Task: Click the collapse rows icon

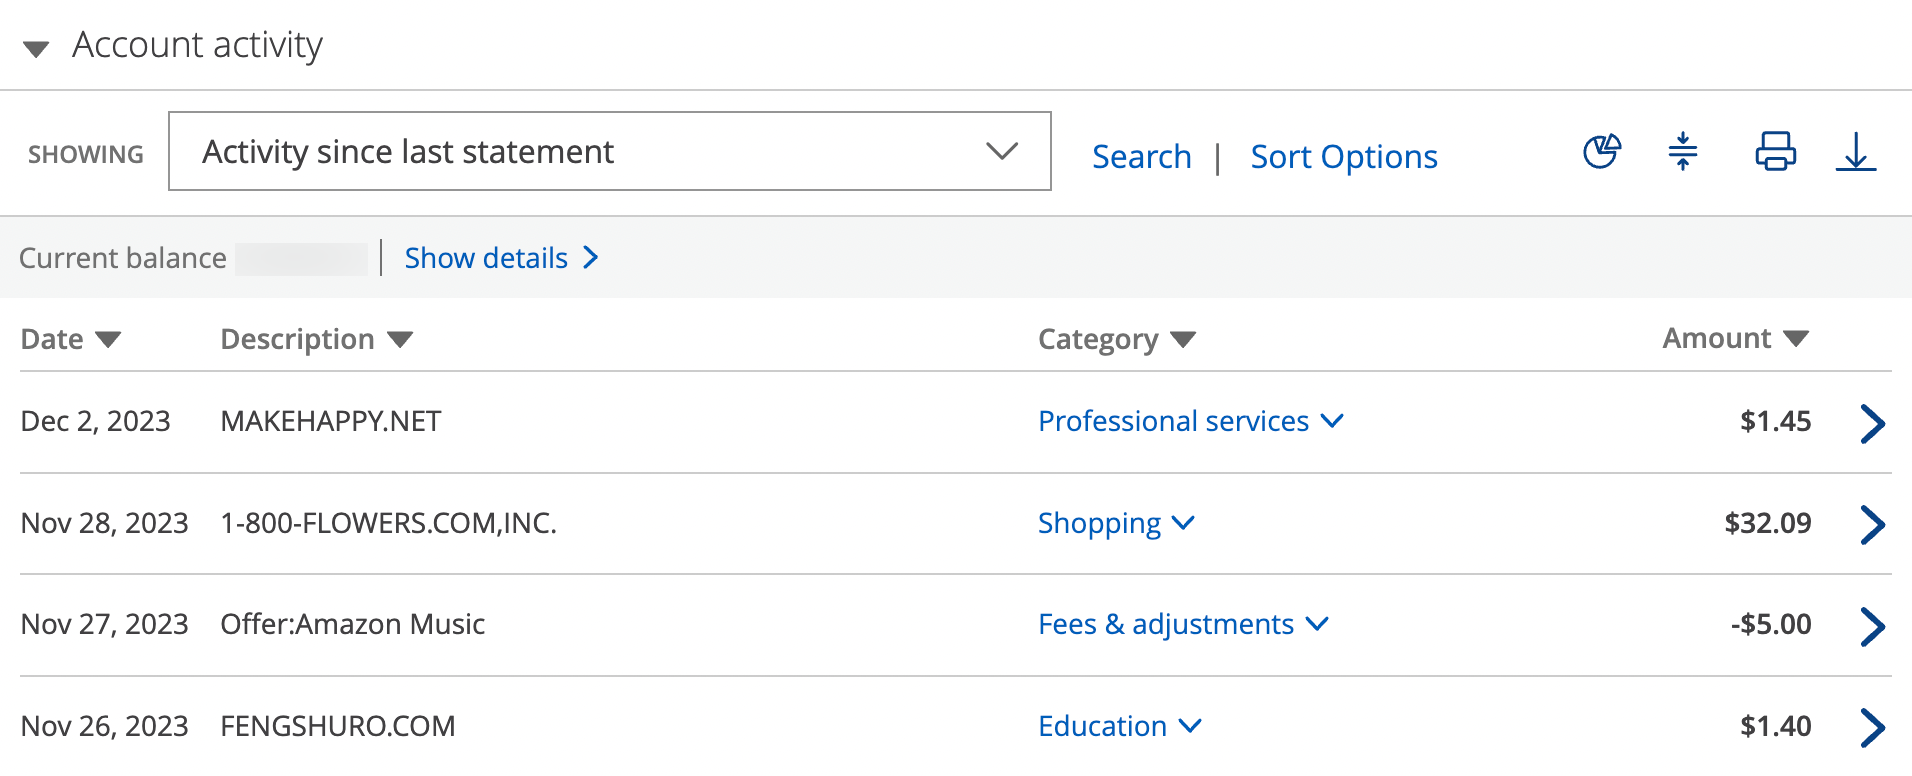Action: (1683, 152)
